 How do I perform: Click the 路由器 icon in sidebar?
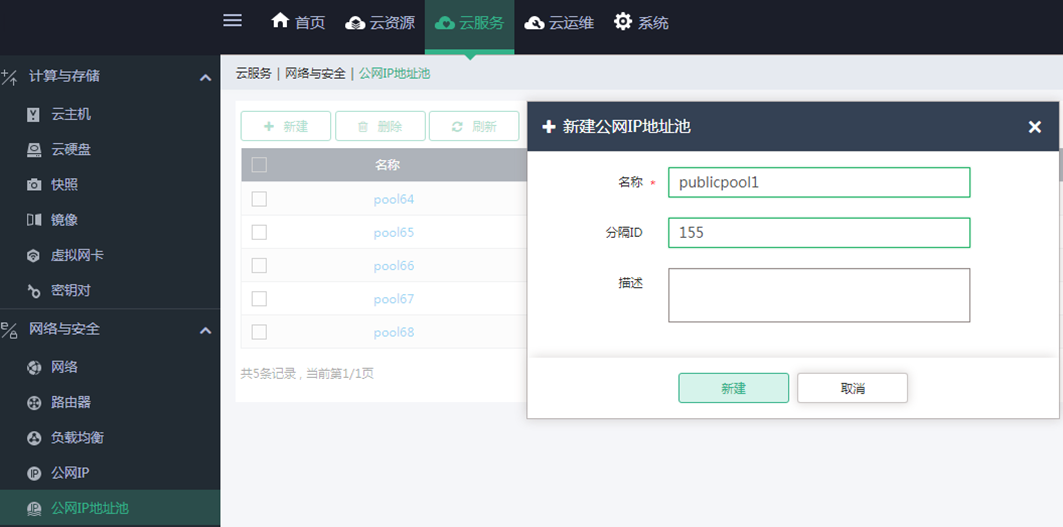coord(34,403)
